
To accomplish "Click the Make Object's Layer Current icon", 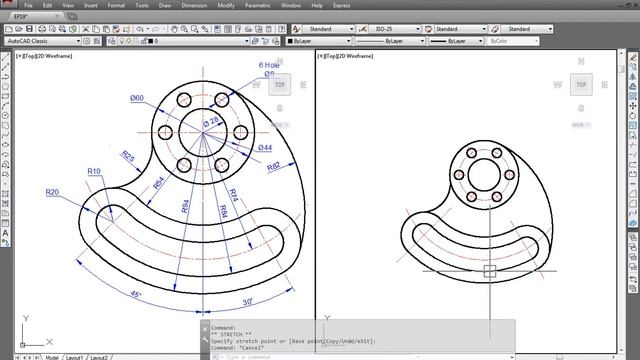I will (x=256, y=41).
